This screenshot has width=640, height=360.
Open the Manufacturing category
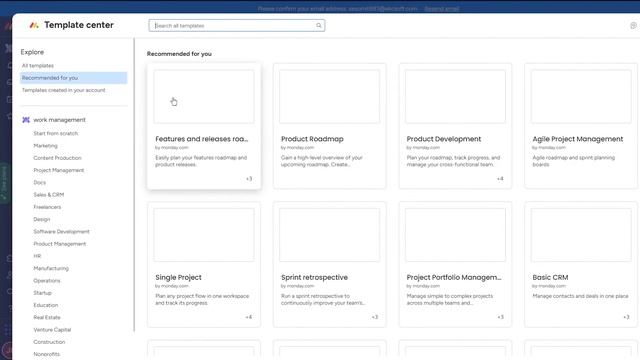(51, 268)
